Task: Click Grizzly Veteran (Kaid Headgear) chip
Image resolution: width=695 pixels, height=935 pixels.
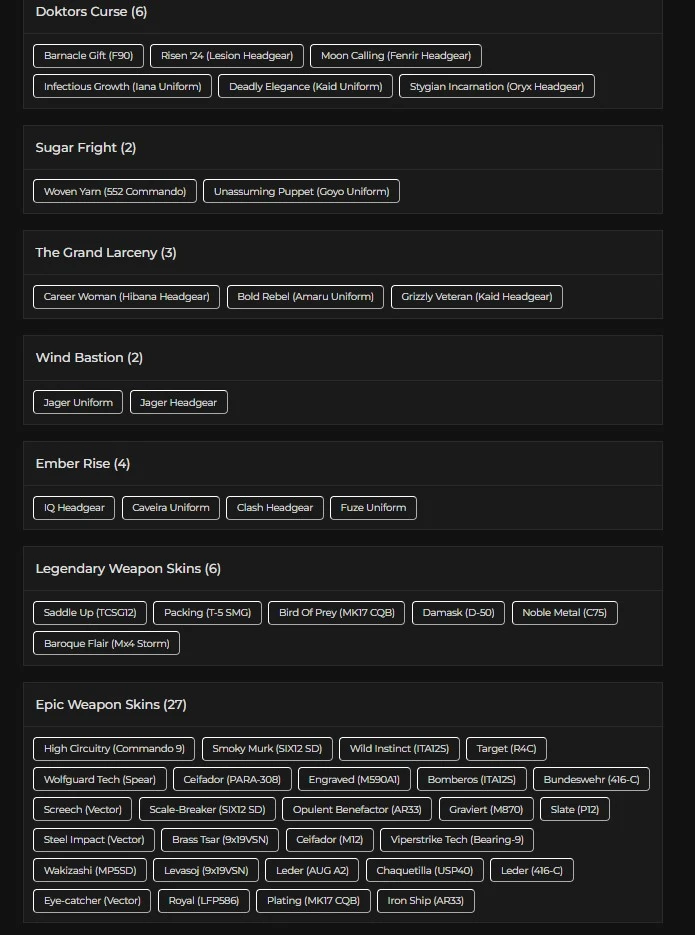Action: tap(476, 297)
